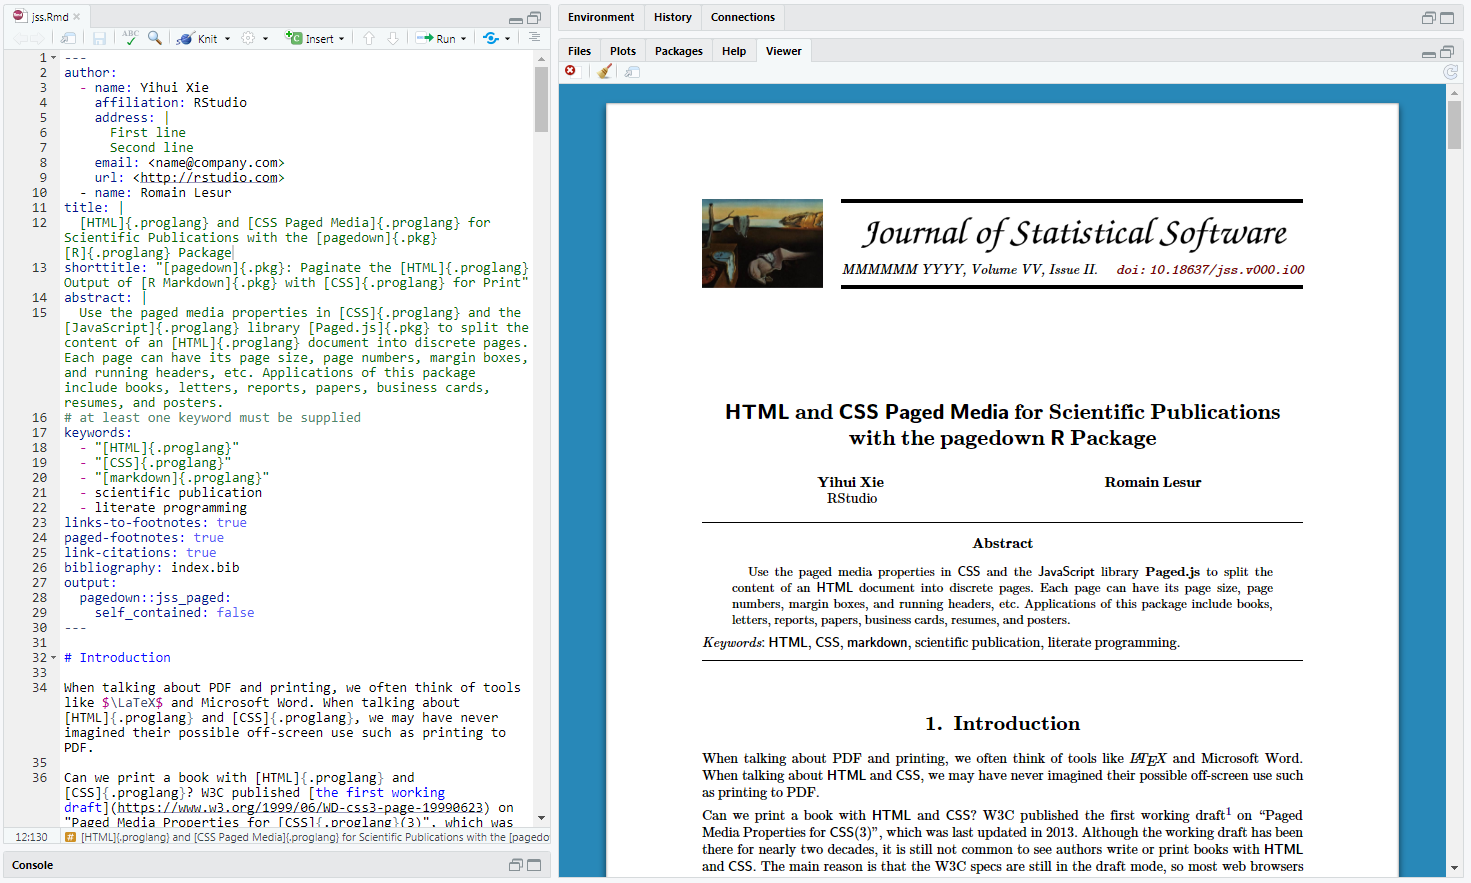The width and height of the screenshot is (1471, 883).
Task: Refresh the Viewer pane
Action: click(1450, 72)
